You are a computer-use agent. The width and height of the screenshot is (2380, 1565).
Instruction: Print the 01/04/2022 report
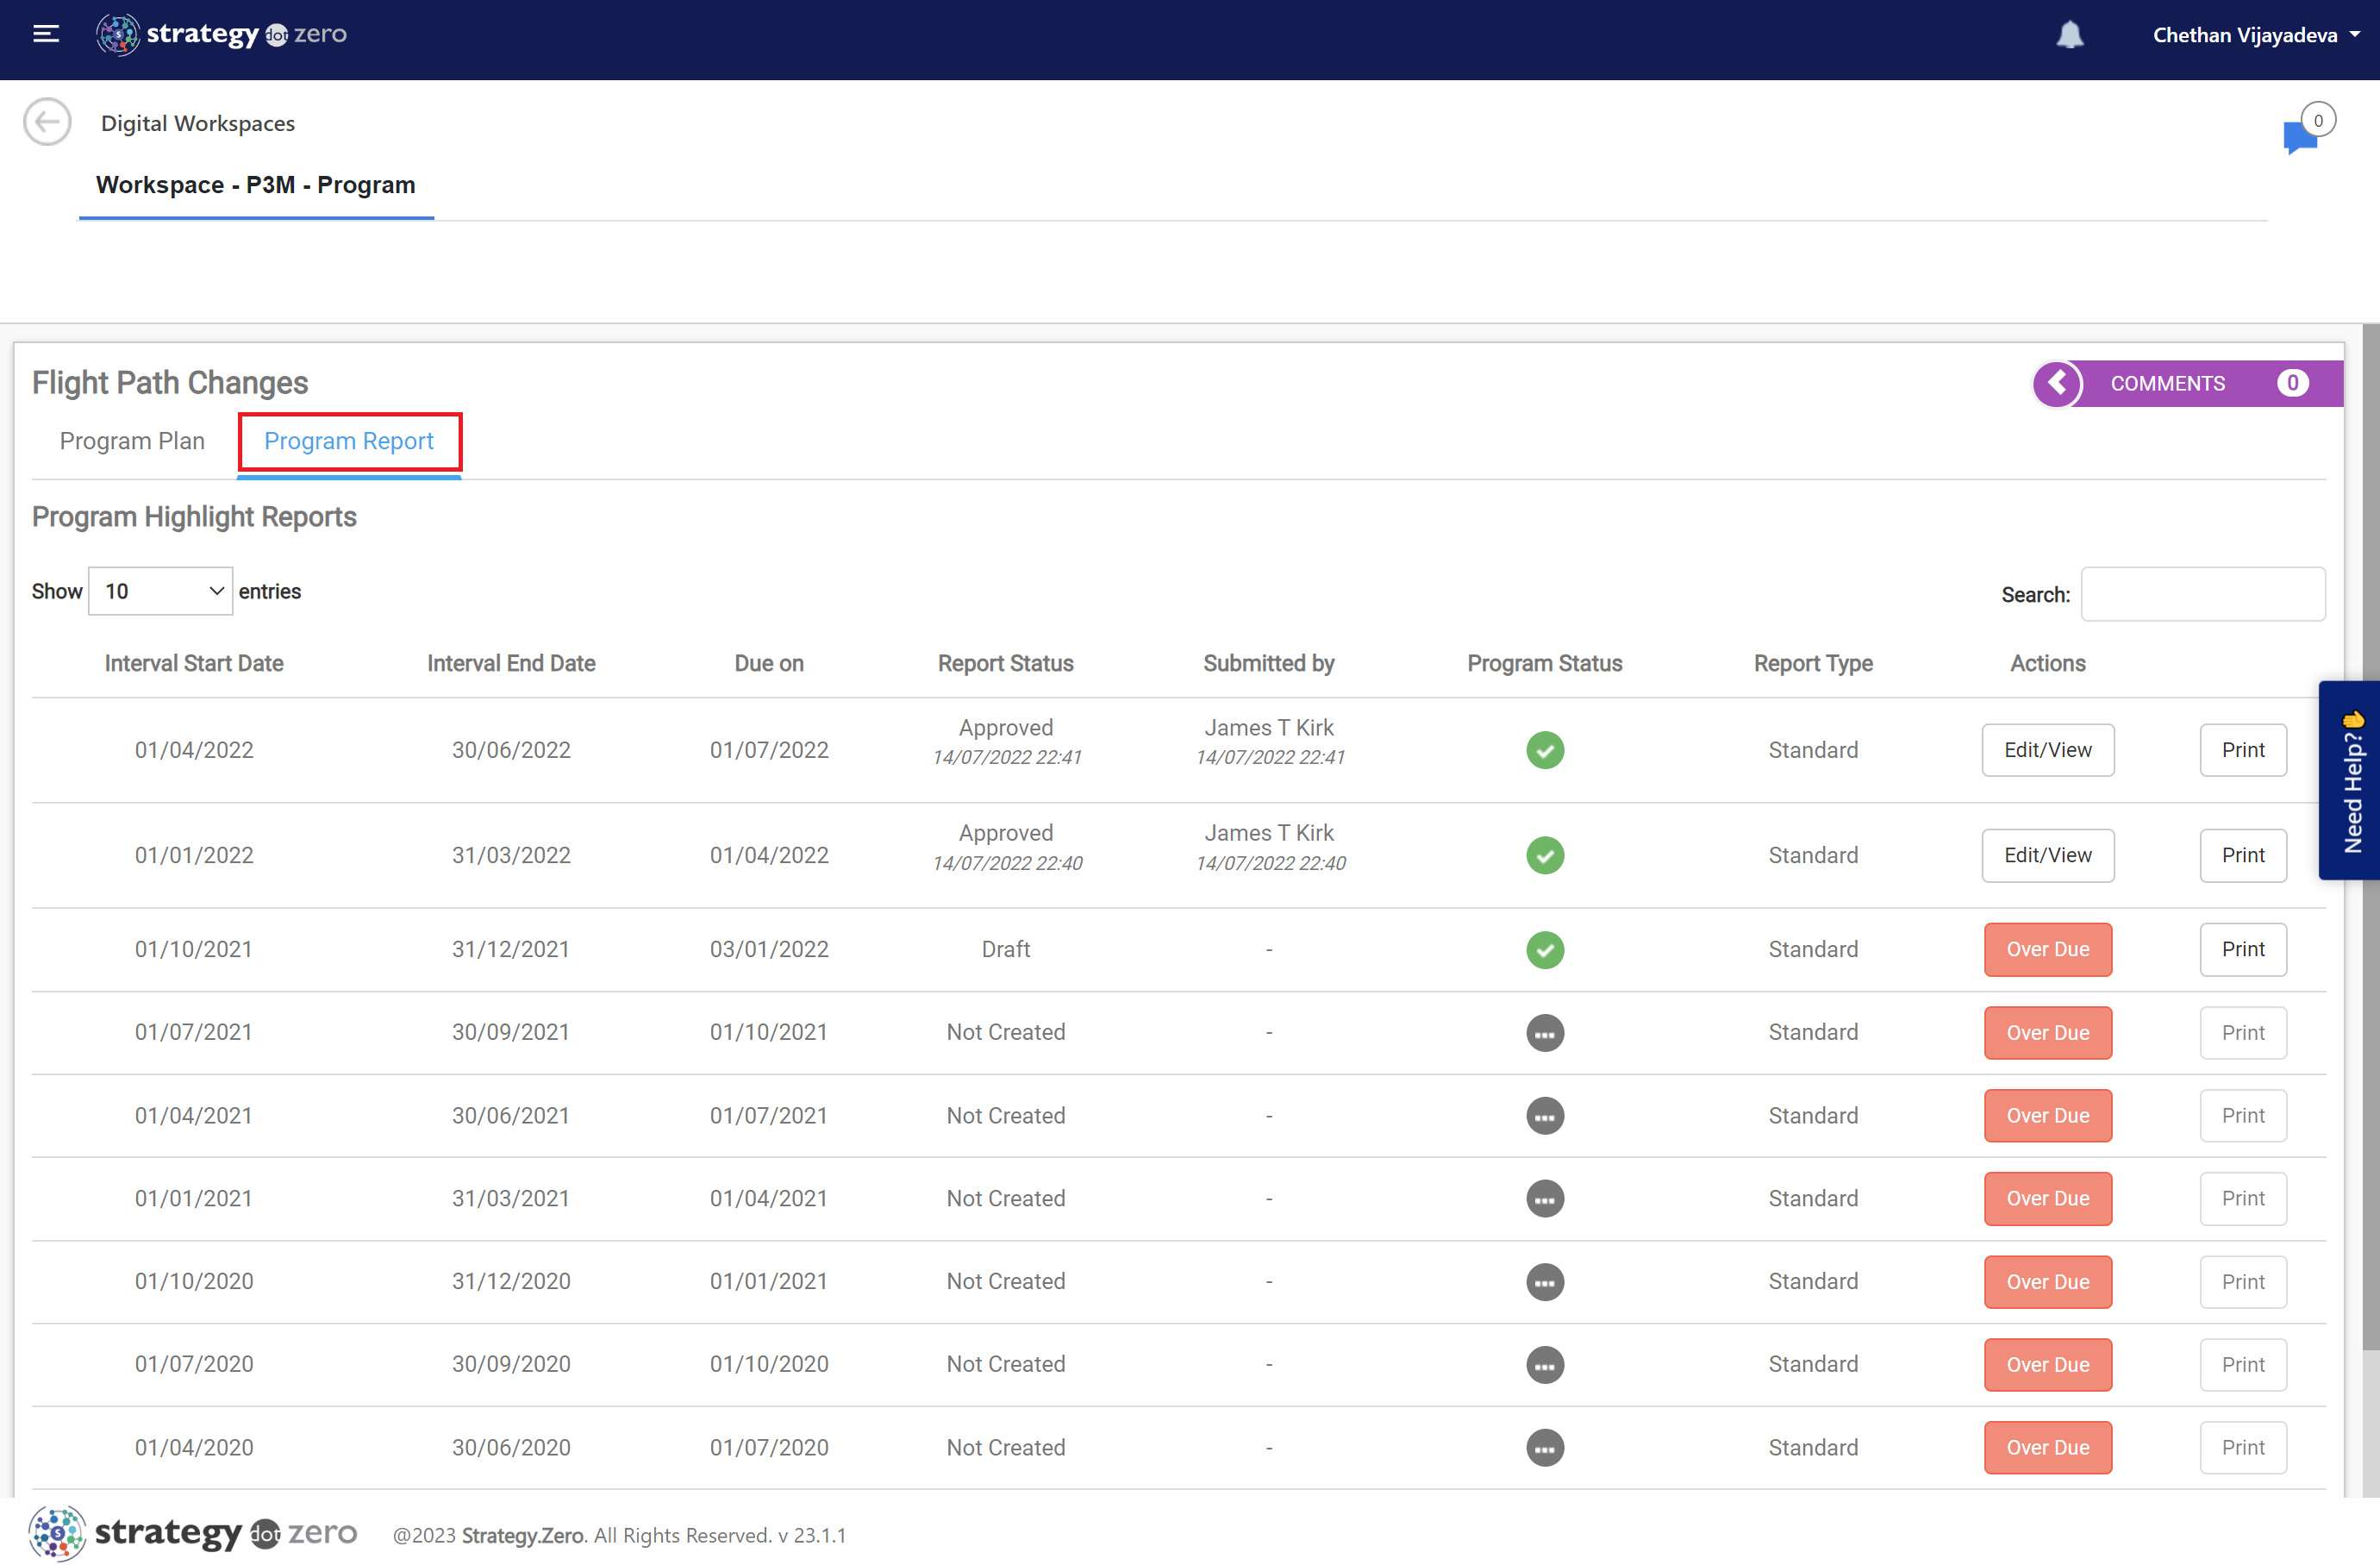pyautogui.click(x=2242, y=750)
